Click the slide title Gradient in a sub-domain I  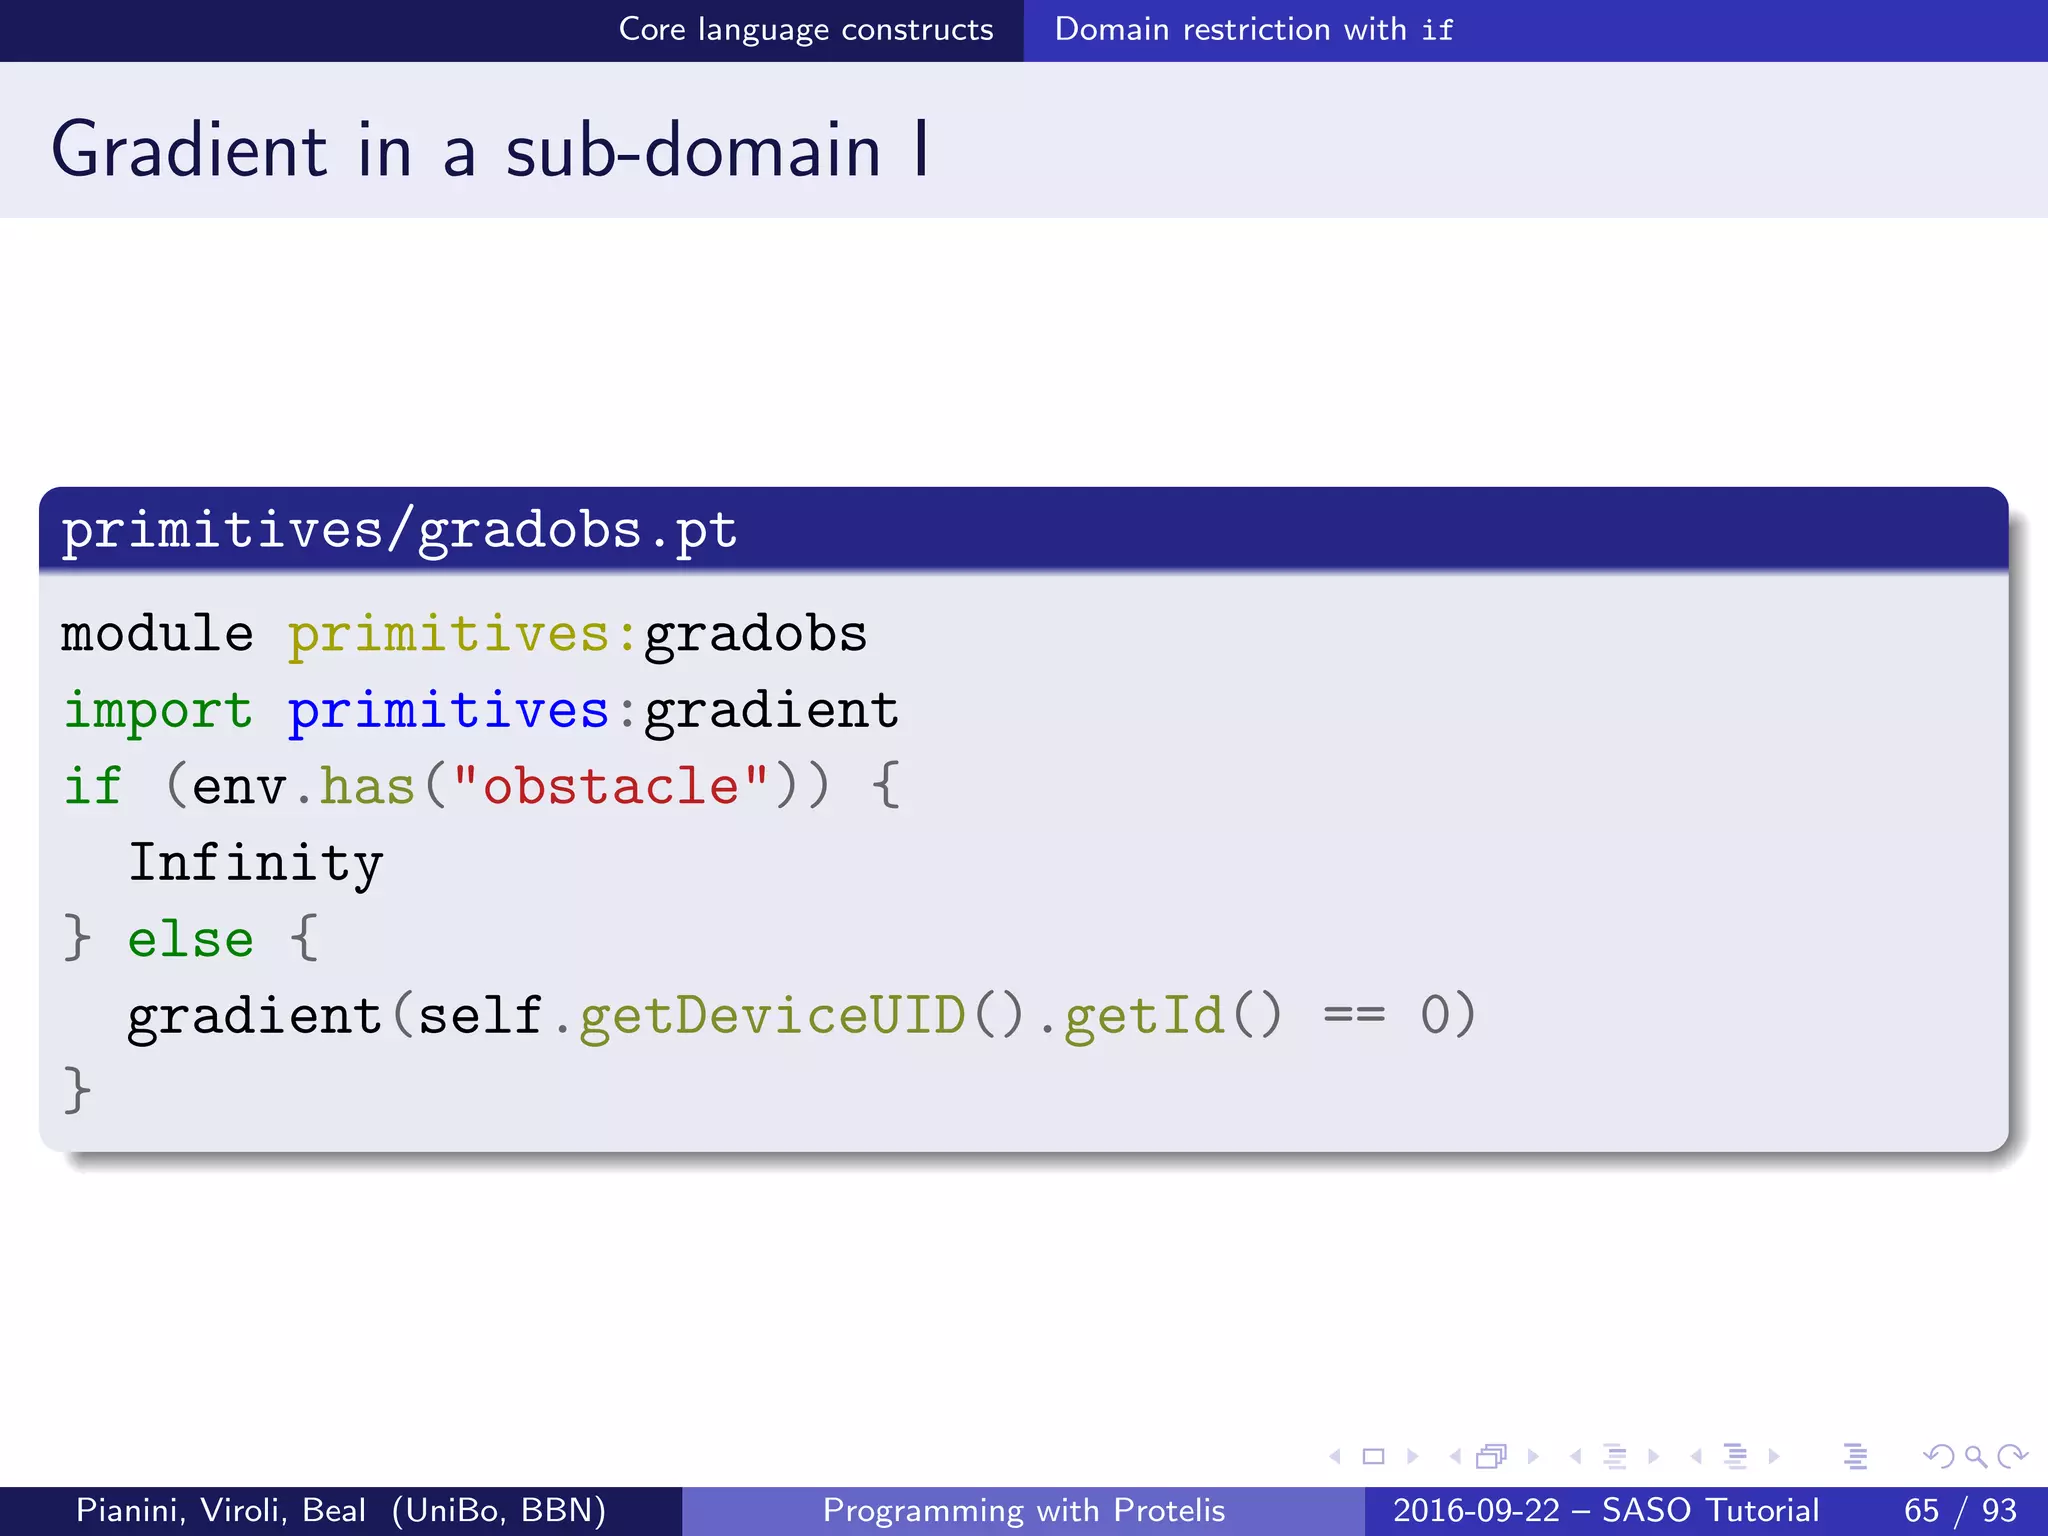point(490,150)
